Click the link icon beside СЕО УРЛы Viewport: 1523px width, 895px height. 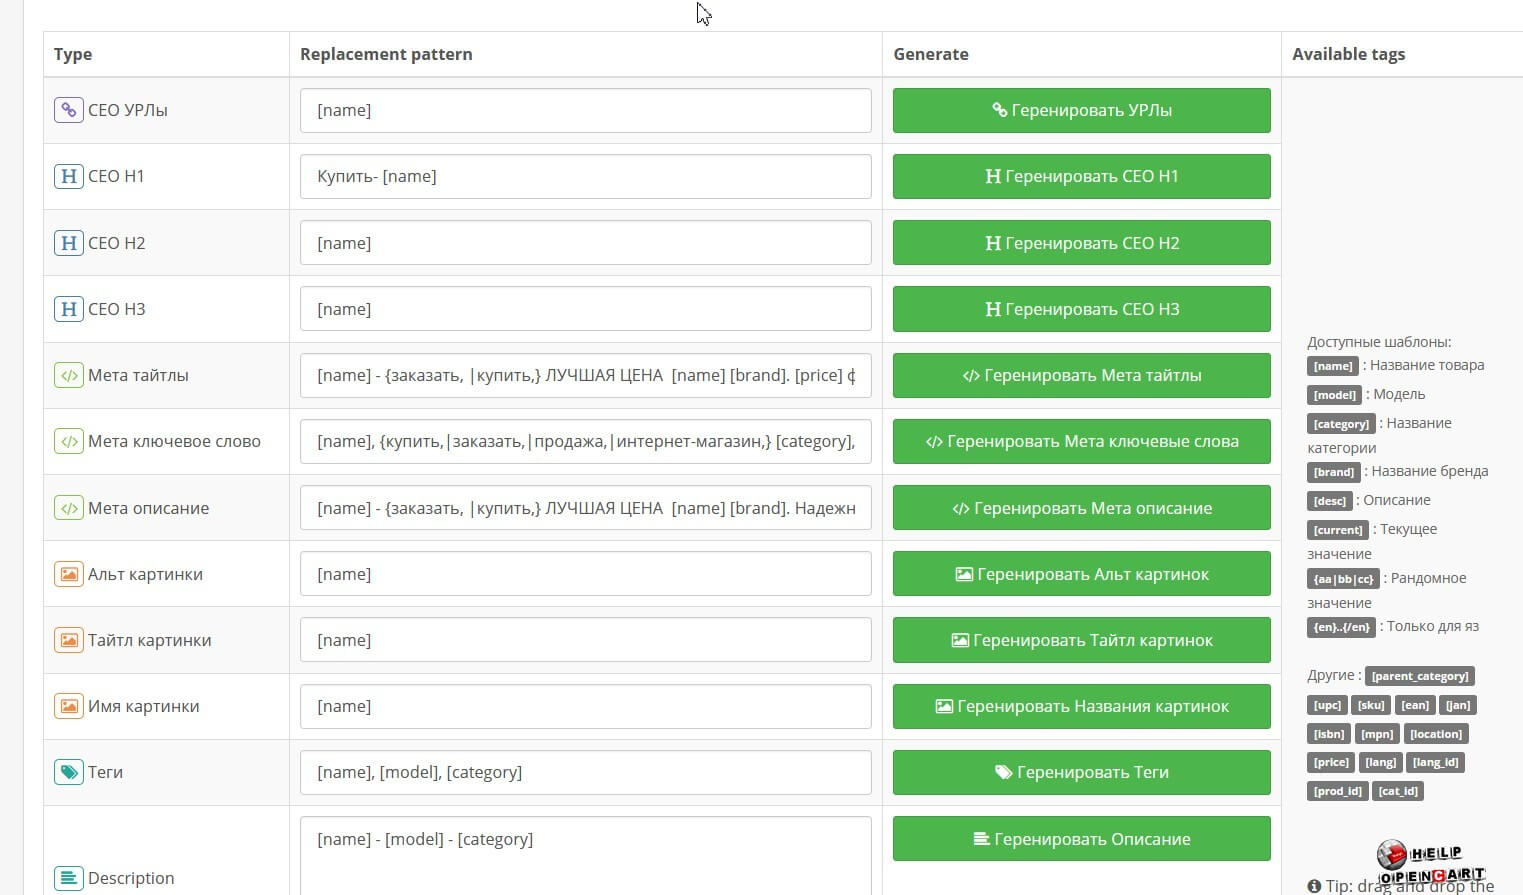click(x=68, y=110)
